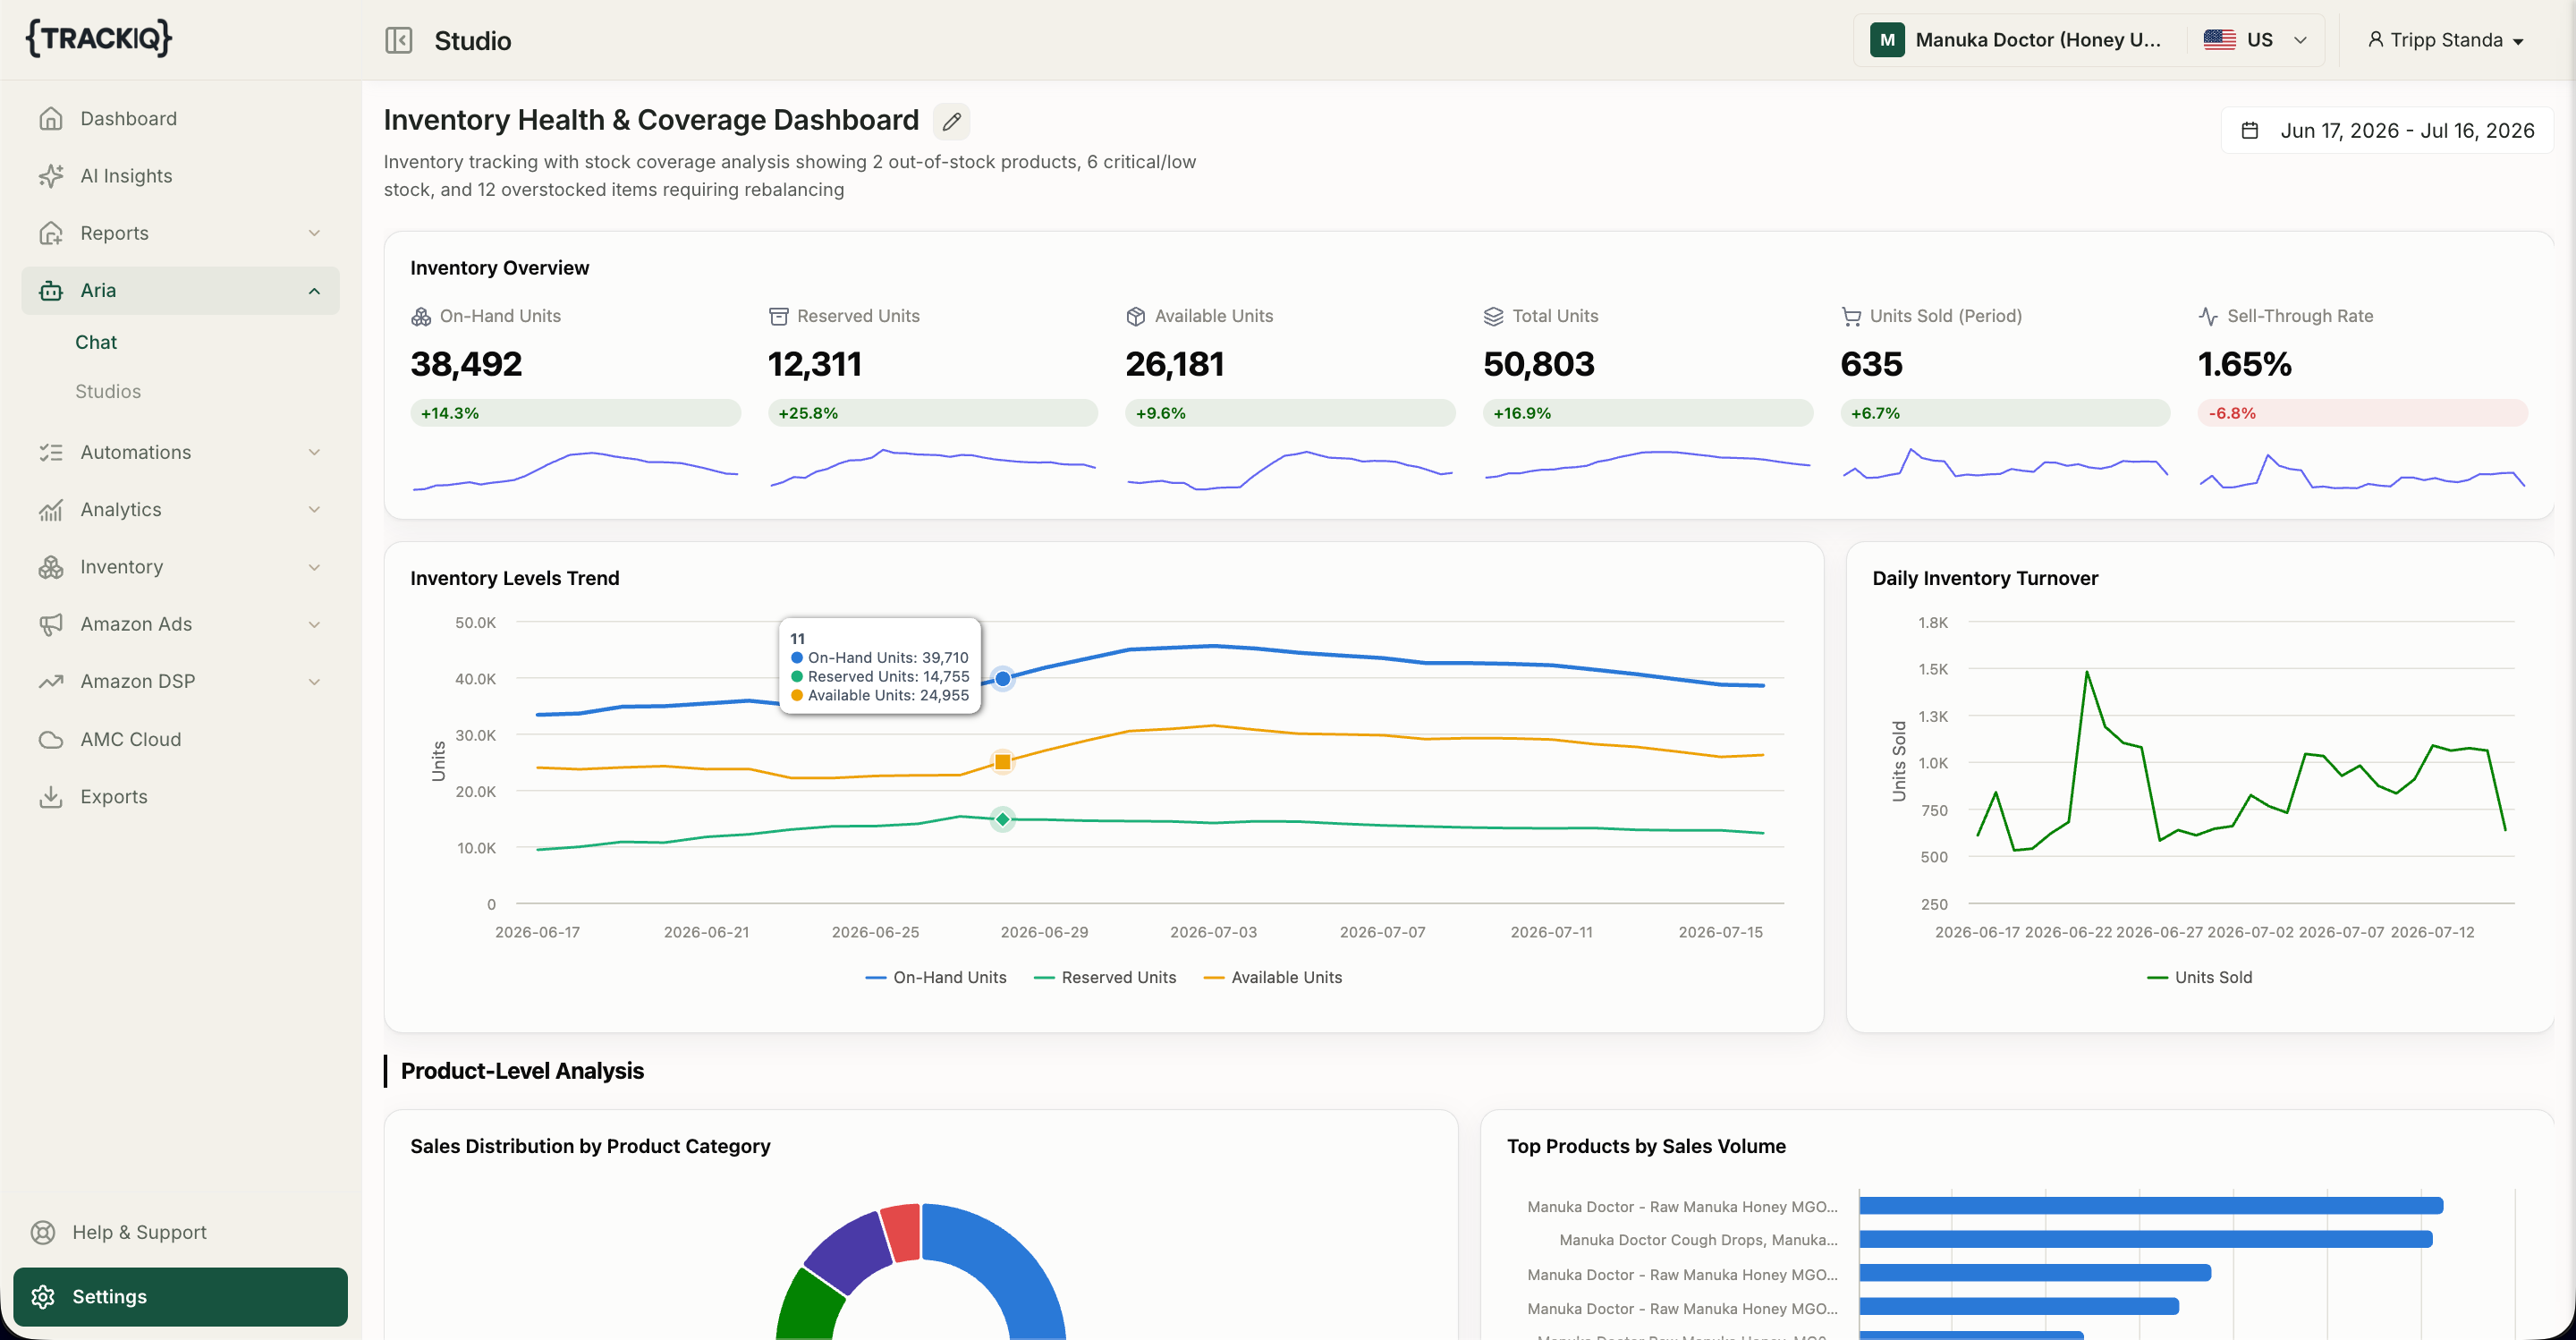Expand the Reports menu chevron
Viewport: 2576px width, 1340px height.
click(314, 233)
